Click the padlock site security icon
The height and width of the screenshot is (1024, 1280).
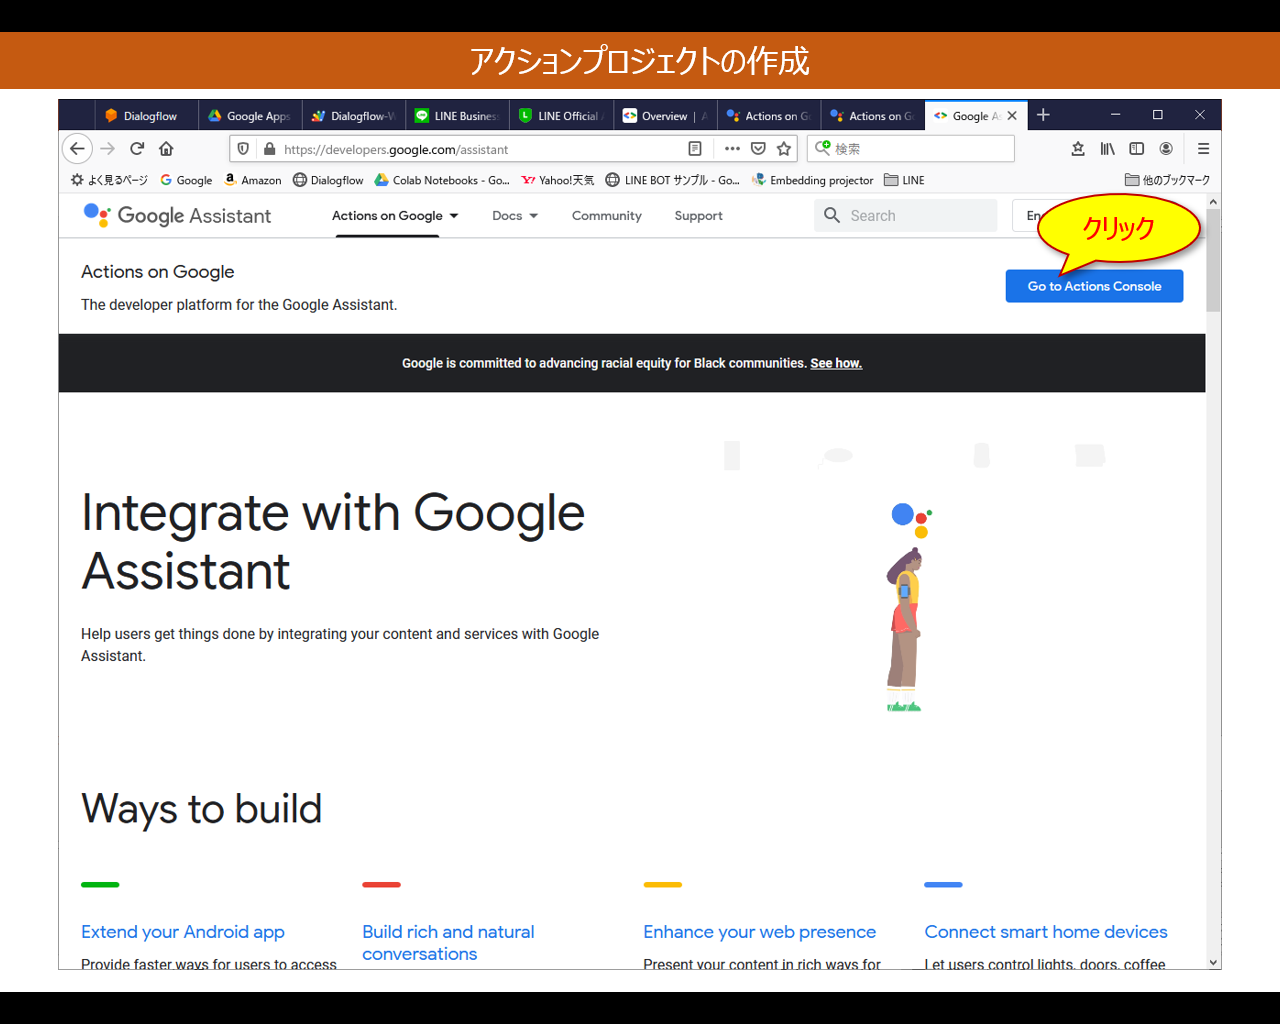pyautogui.click(x=269, y=149)
